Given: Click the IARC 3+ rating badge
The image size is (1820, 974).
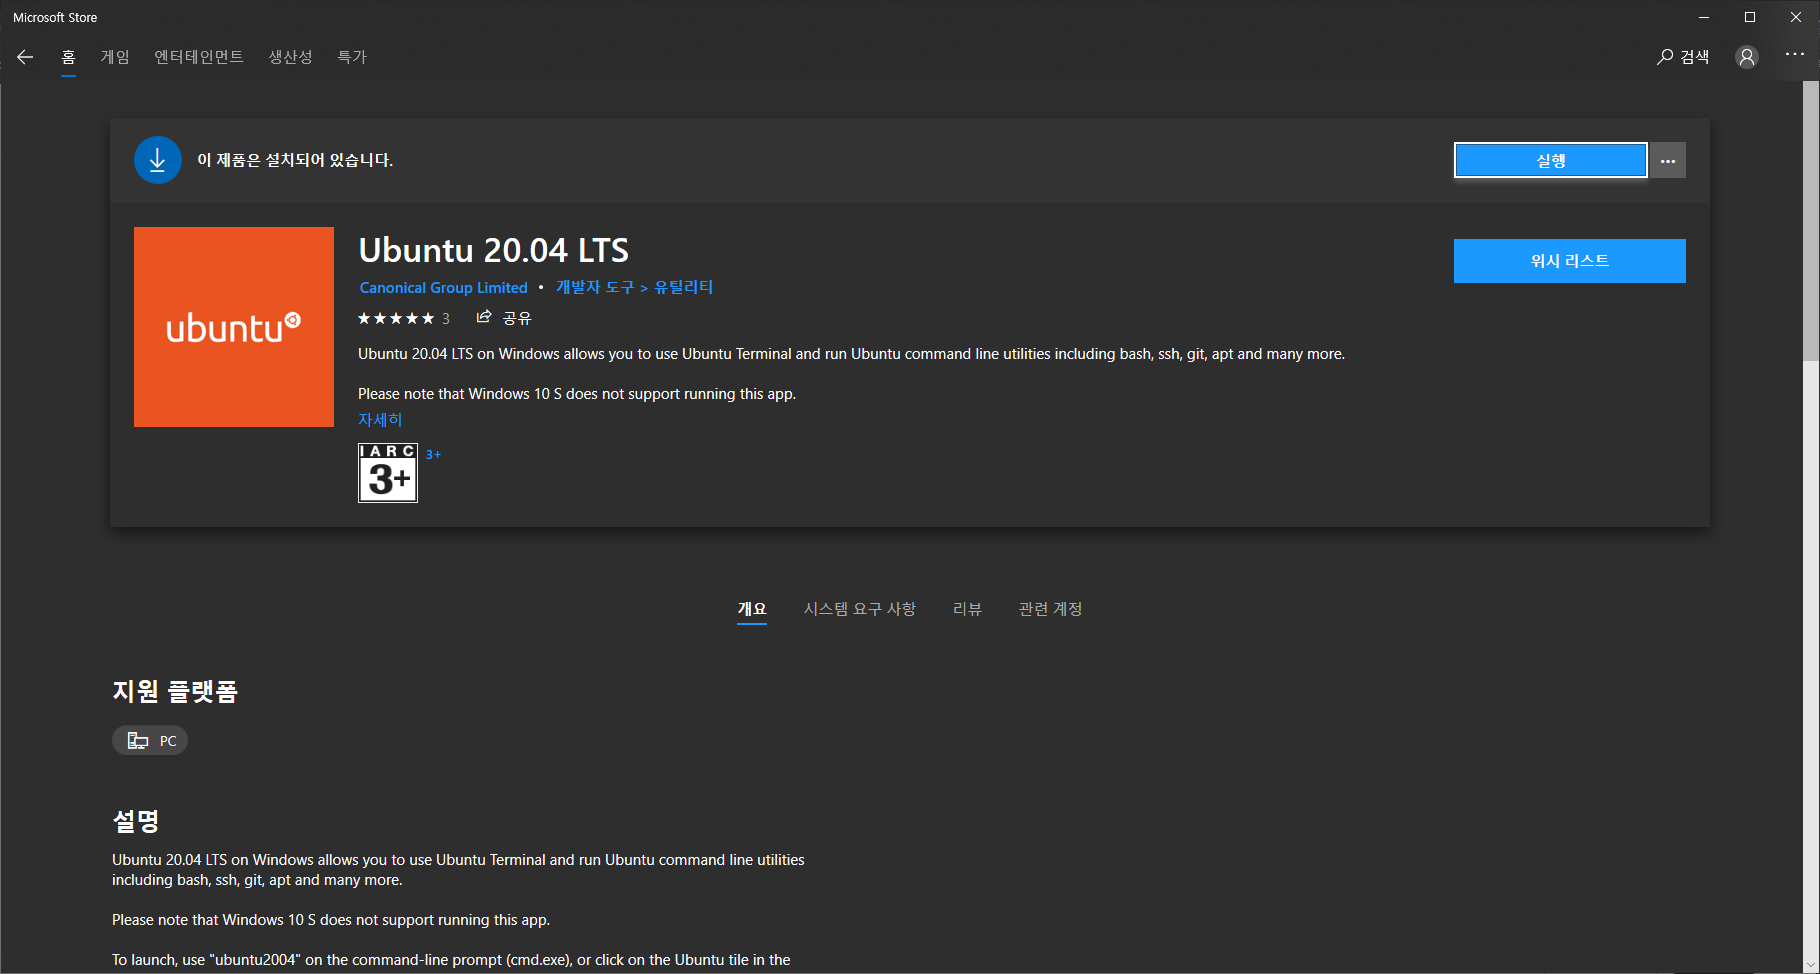Looking at the screenshot, I should [388, 473].
